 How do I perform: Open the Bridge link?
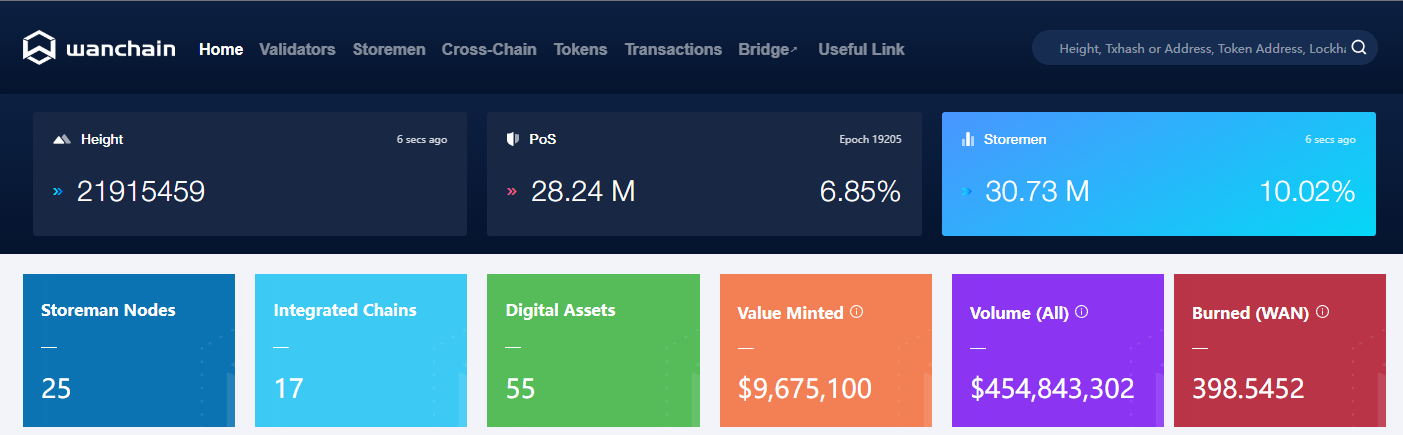click(768, 49)
